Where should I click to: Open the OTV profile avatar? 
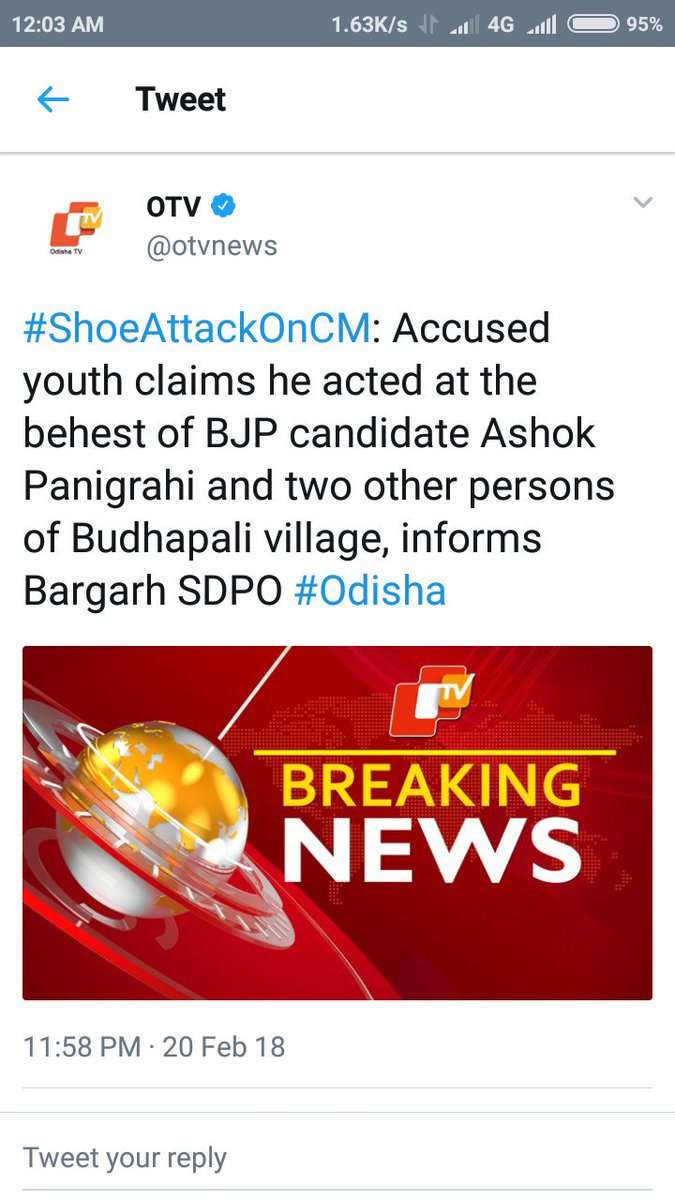click(77, 228)
